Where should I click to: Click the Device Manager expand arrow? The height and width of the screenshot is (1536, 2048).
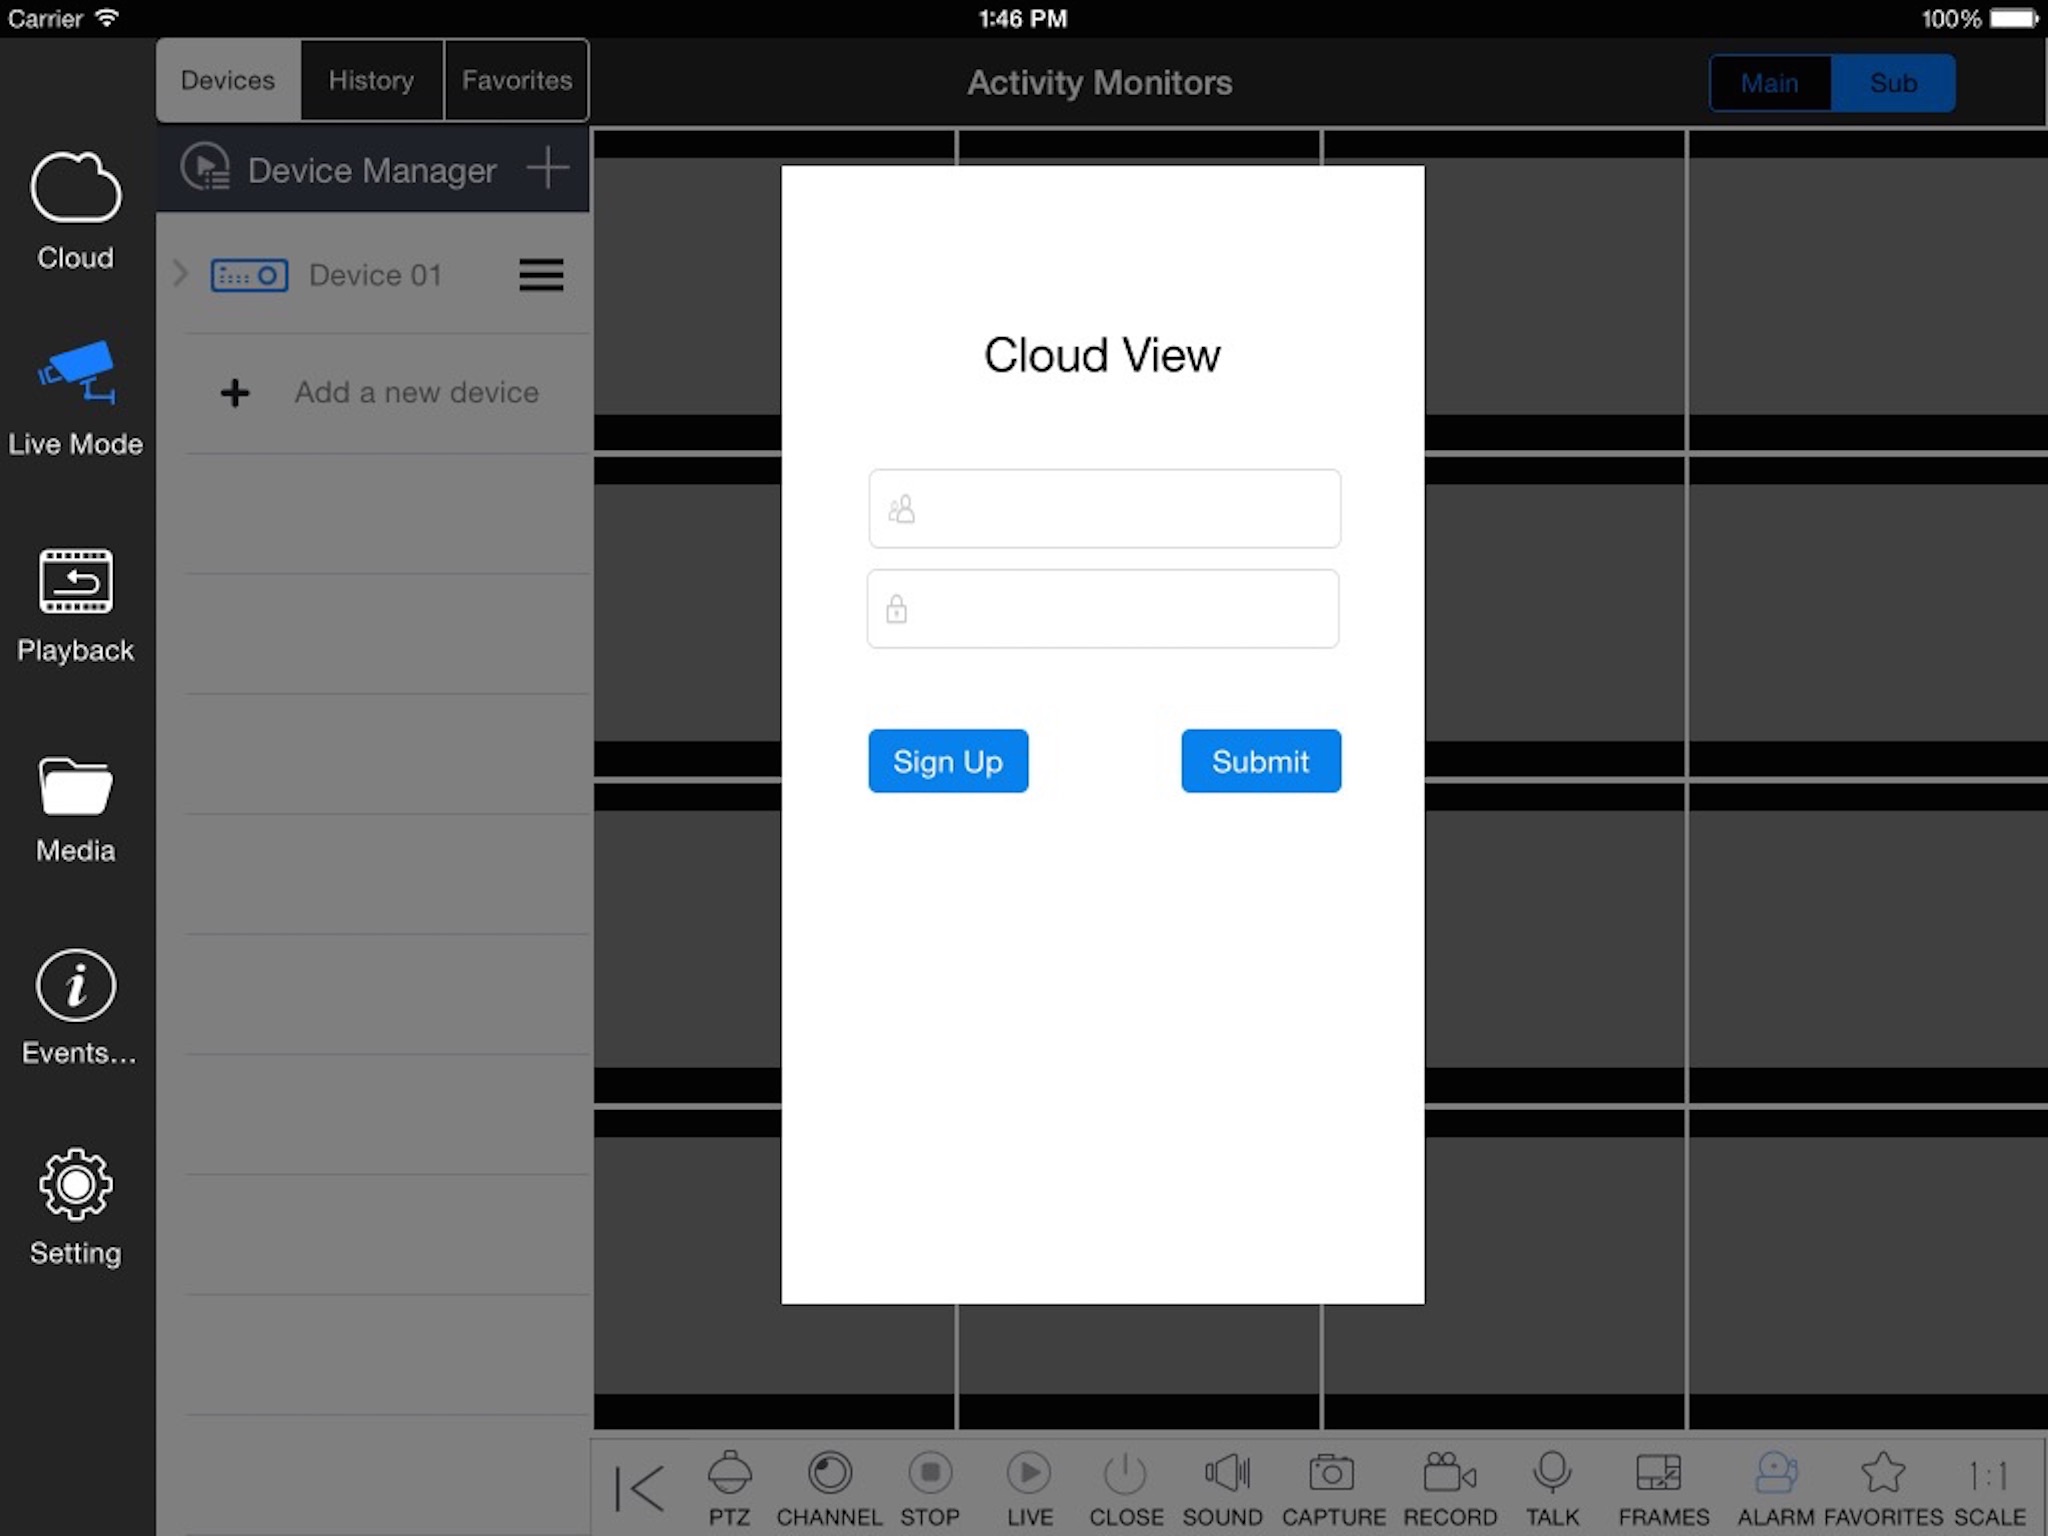click(177, 274)
